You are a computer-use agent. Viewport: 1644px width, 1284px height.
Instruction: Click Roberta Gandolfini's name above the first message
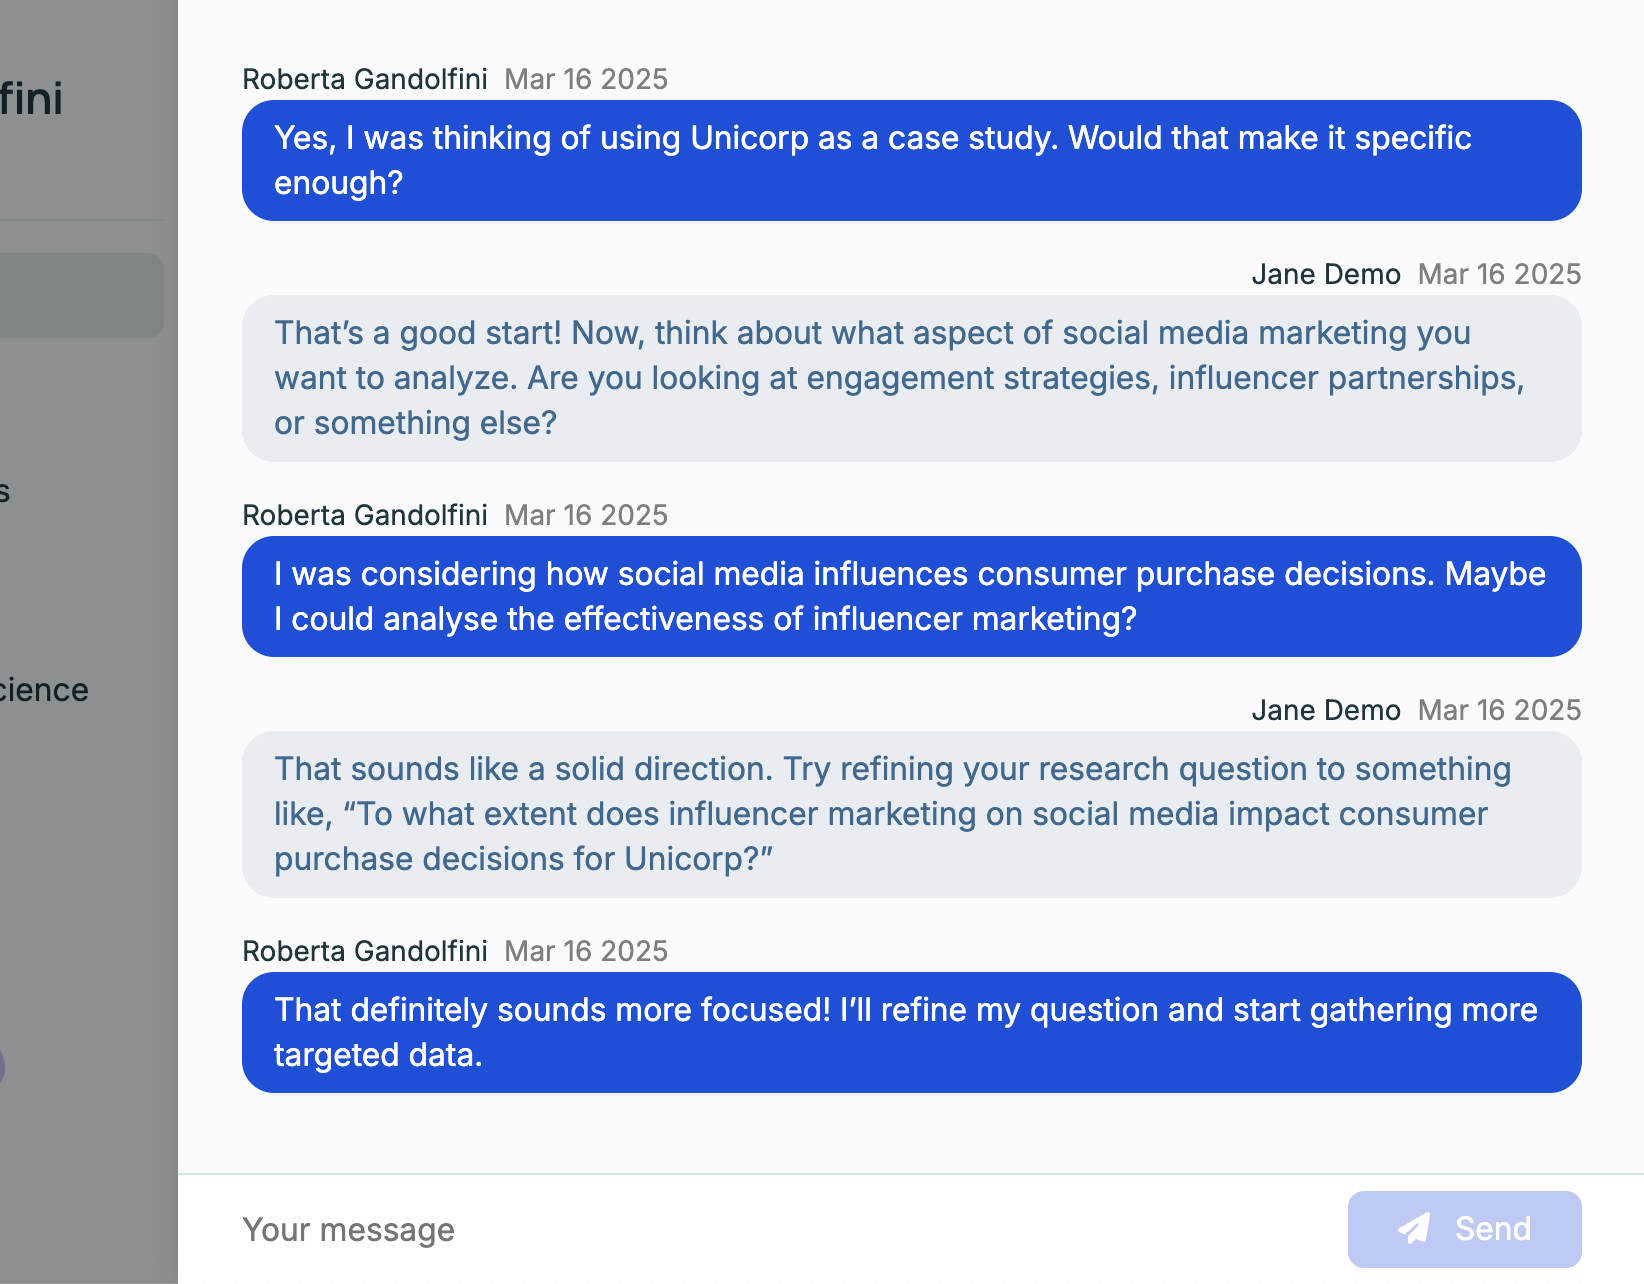point(365,79)
